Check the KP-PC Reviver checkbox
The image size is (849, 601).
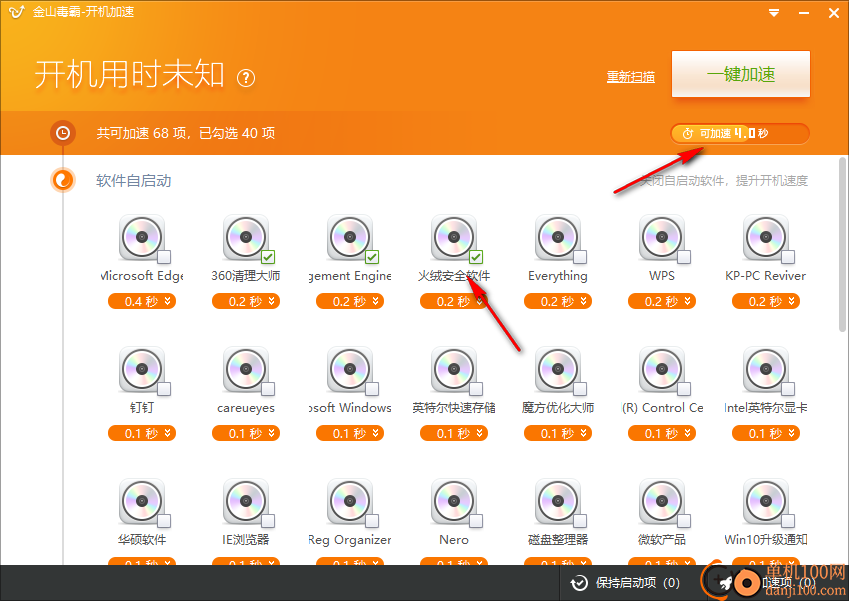tap(788, 257)
